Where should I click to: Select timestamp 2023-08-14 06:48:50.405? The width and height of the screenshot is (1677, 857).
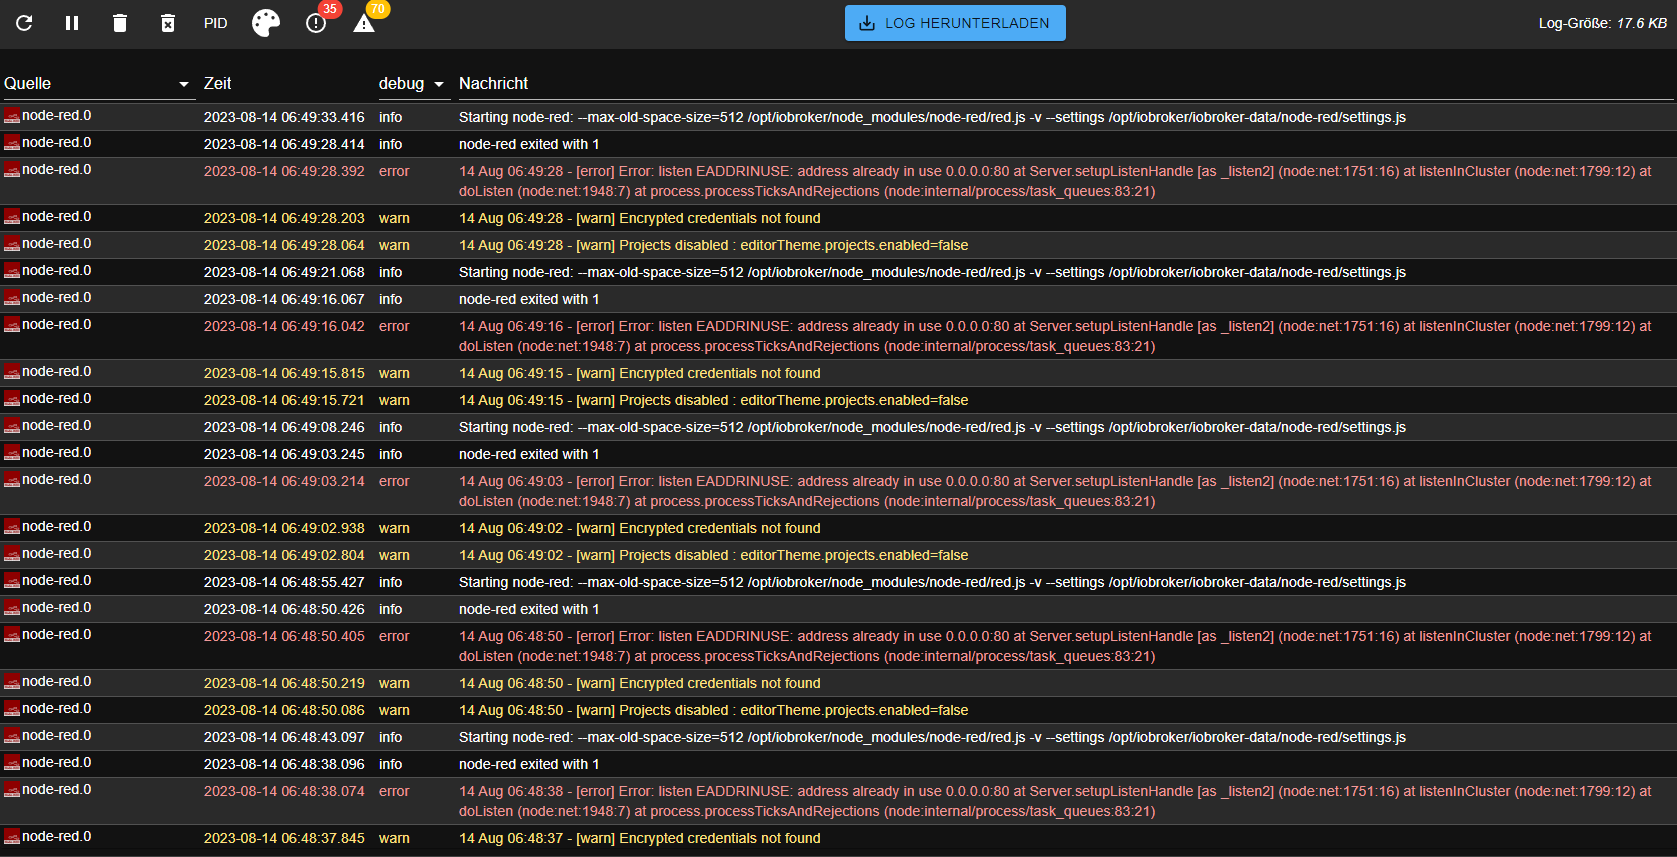(284, 636)
